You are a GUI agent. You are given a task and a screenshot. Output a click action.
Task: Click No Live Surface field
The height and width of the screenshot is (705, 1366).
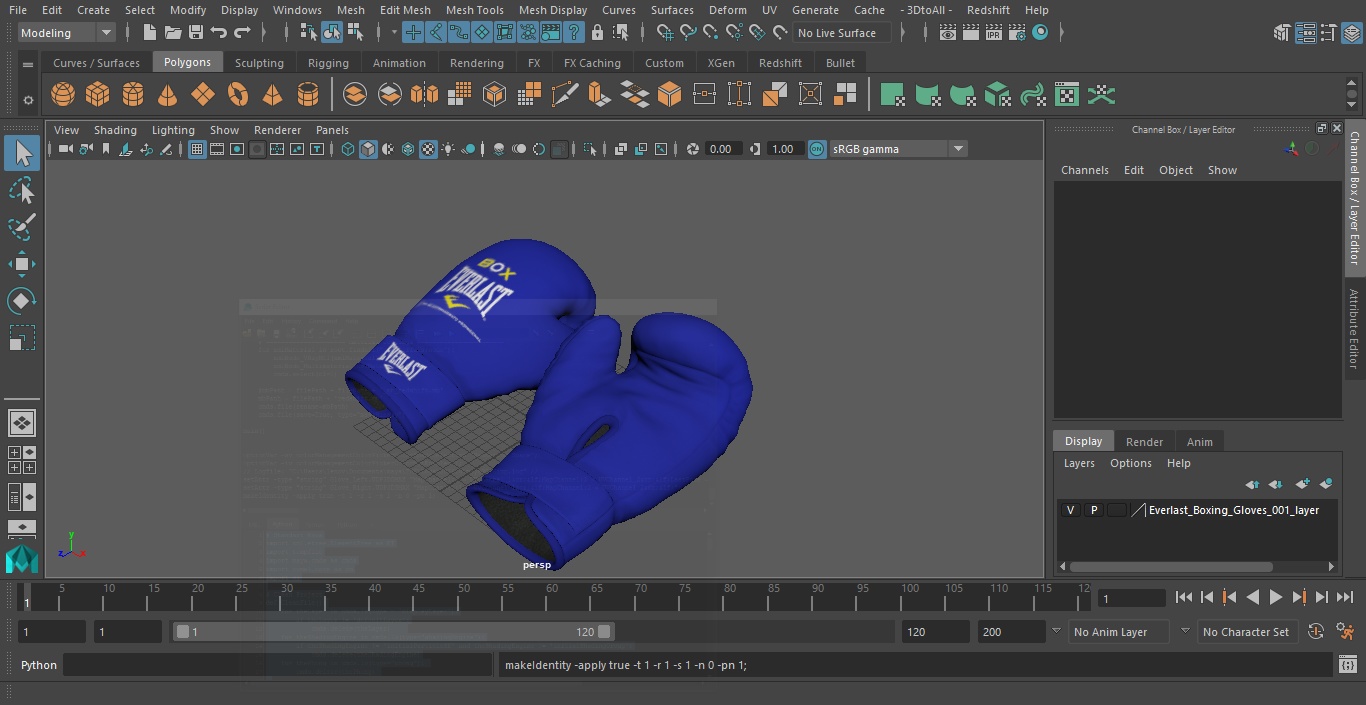[842, 33]
